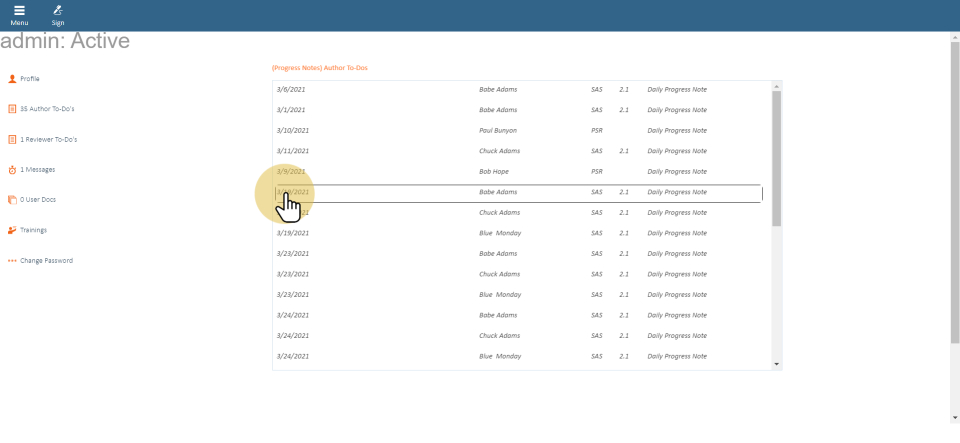Open the hamburger Menu icon

click(19, 10)
